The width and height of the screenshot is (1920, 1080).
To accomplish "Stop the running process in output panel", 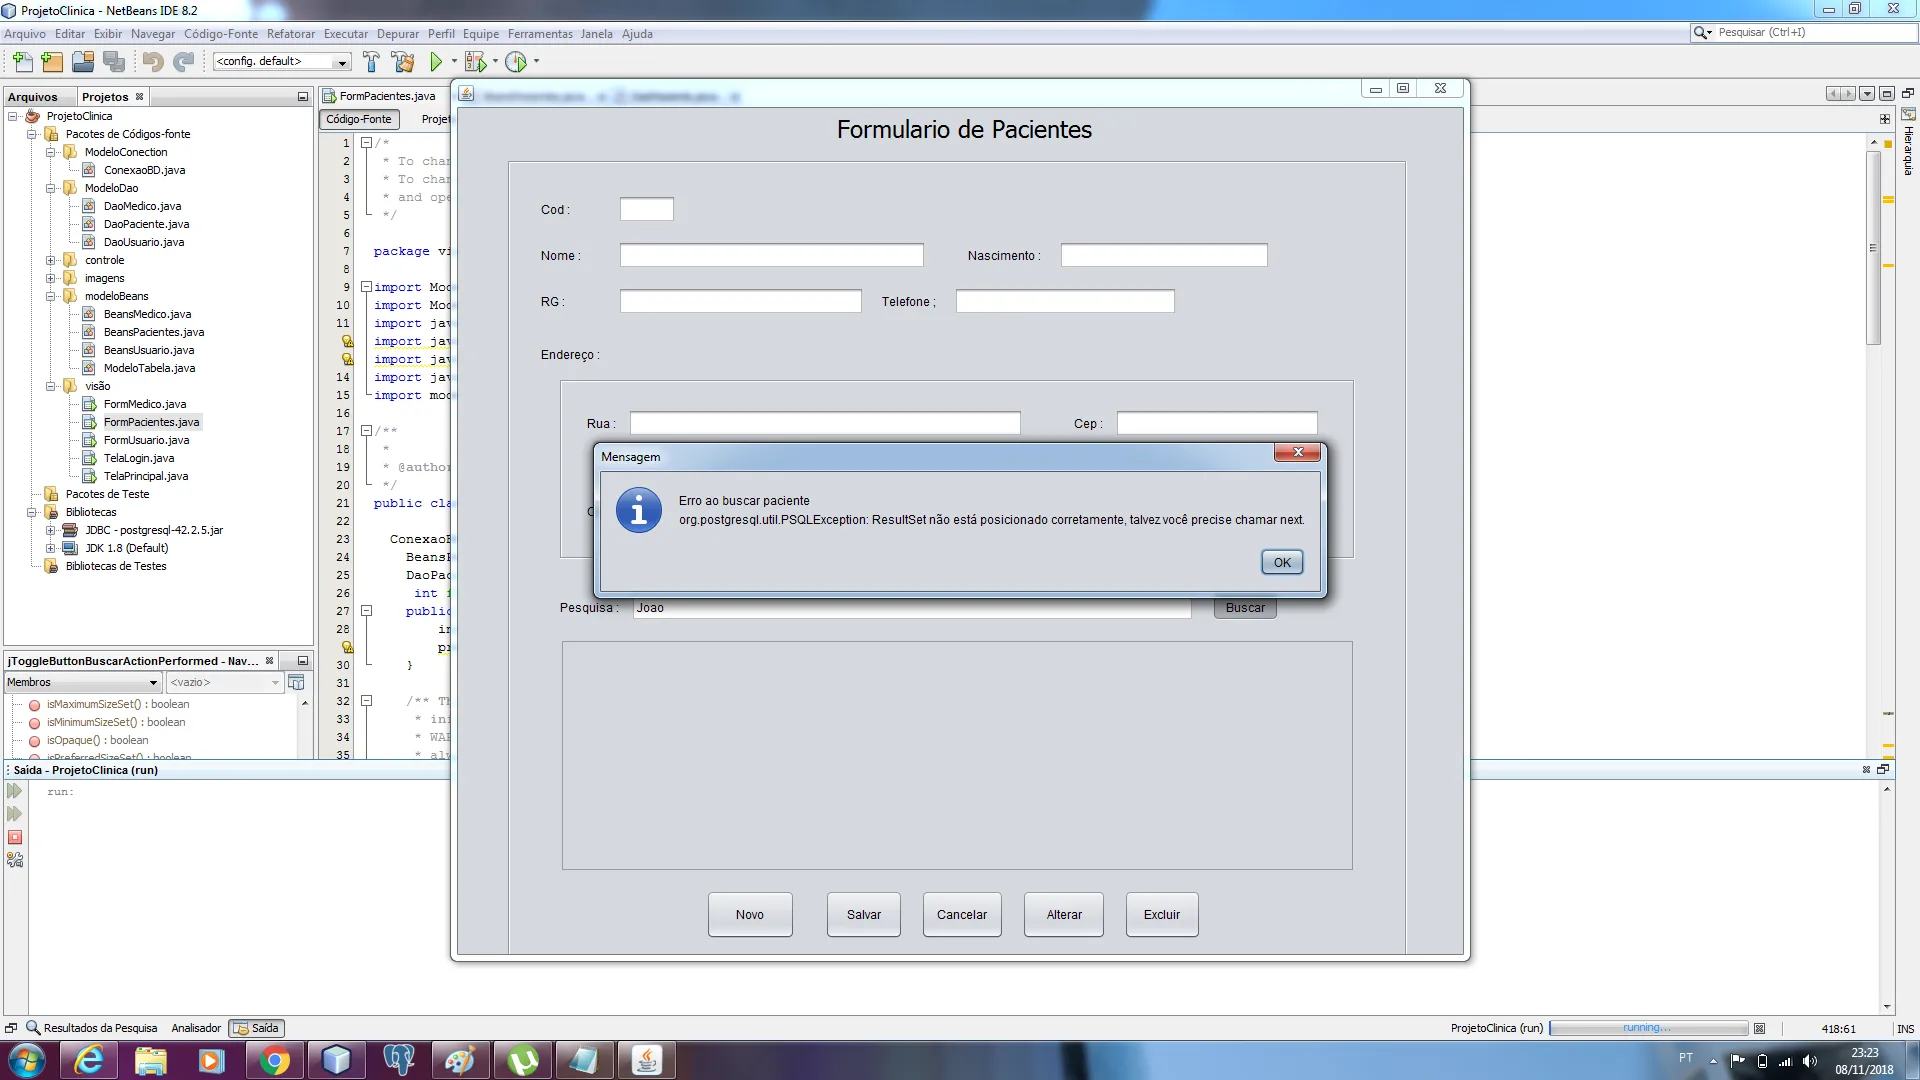I will tap(15, 837).
